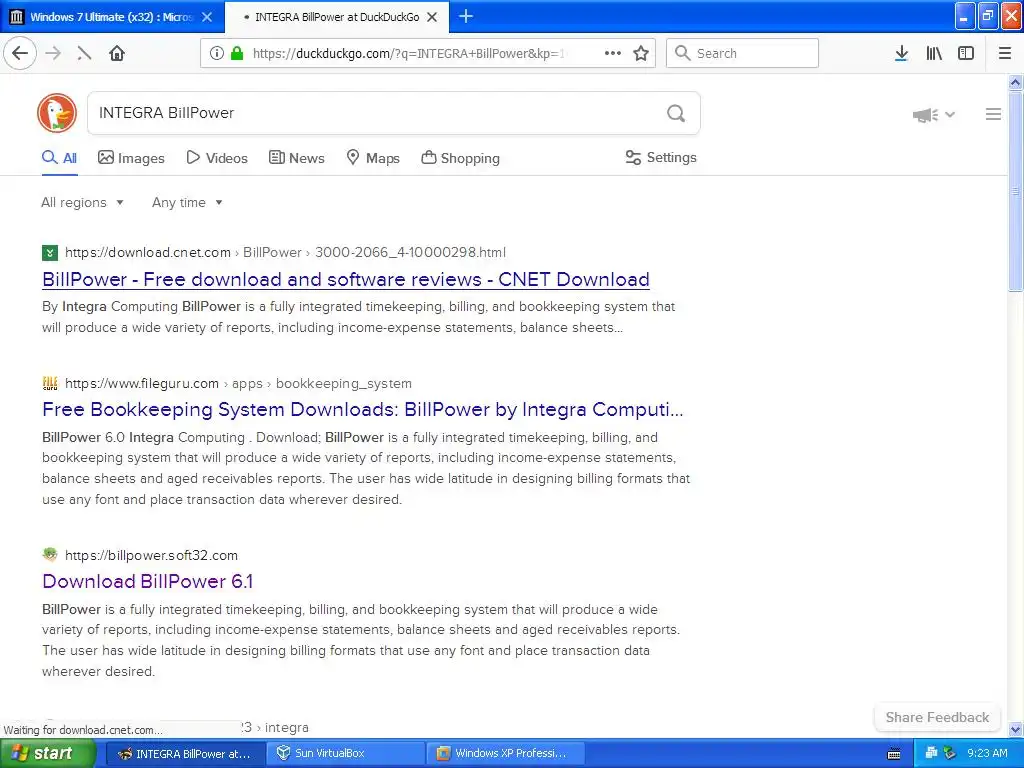The width and height of the screenshot is (1024, 768).
Task: Open the Firefox hamburger menu
Action: point(1005,53)
